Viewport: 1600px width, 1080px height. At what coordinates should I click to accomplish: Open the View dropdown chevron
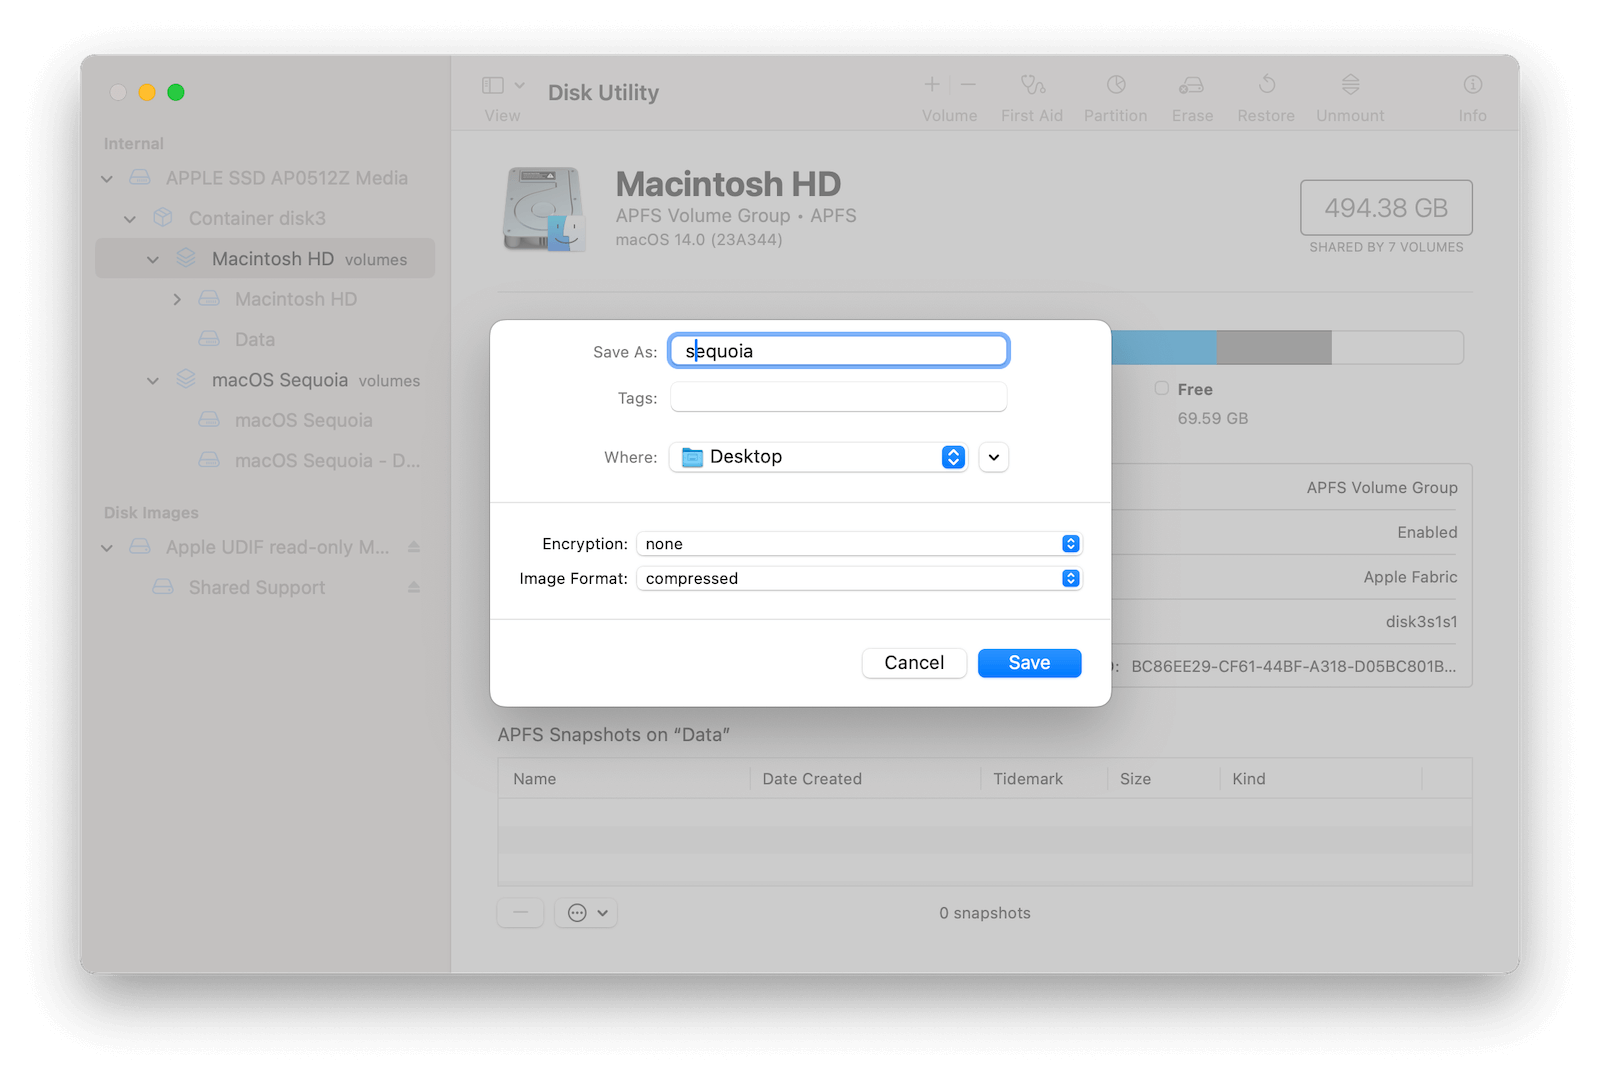520,85
